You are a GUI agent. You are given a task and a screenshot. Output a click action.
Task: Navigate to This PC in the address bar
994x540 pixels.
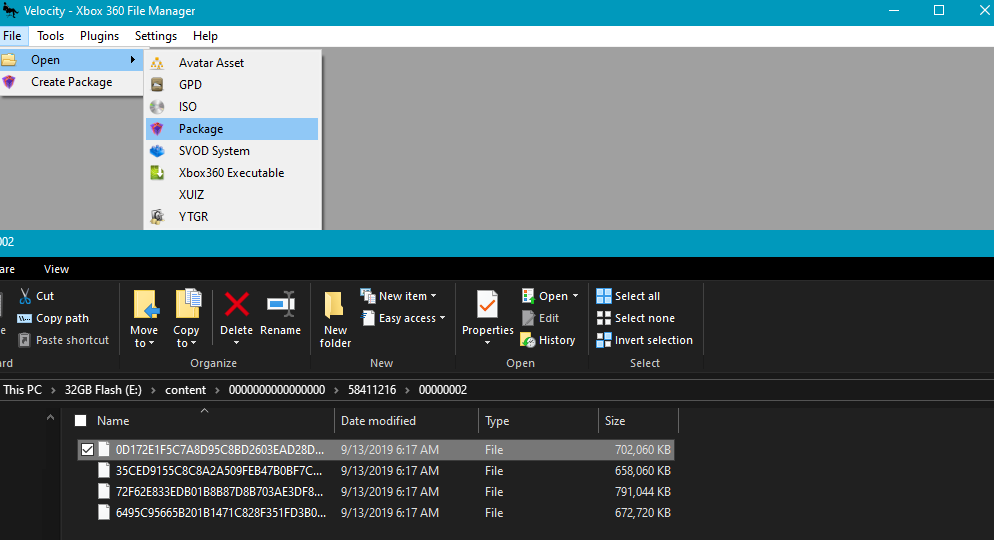[22, 390]
